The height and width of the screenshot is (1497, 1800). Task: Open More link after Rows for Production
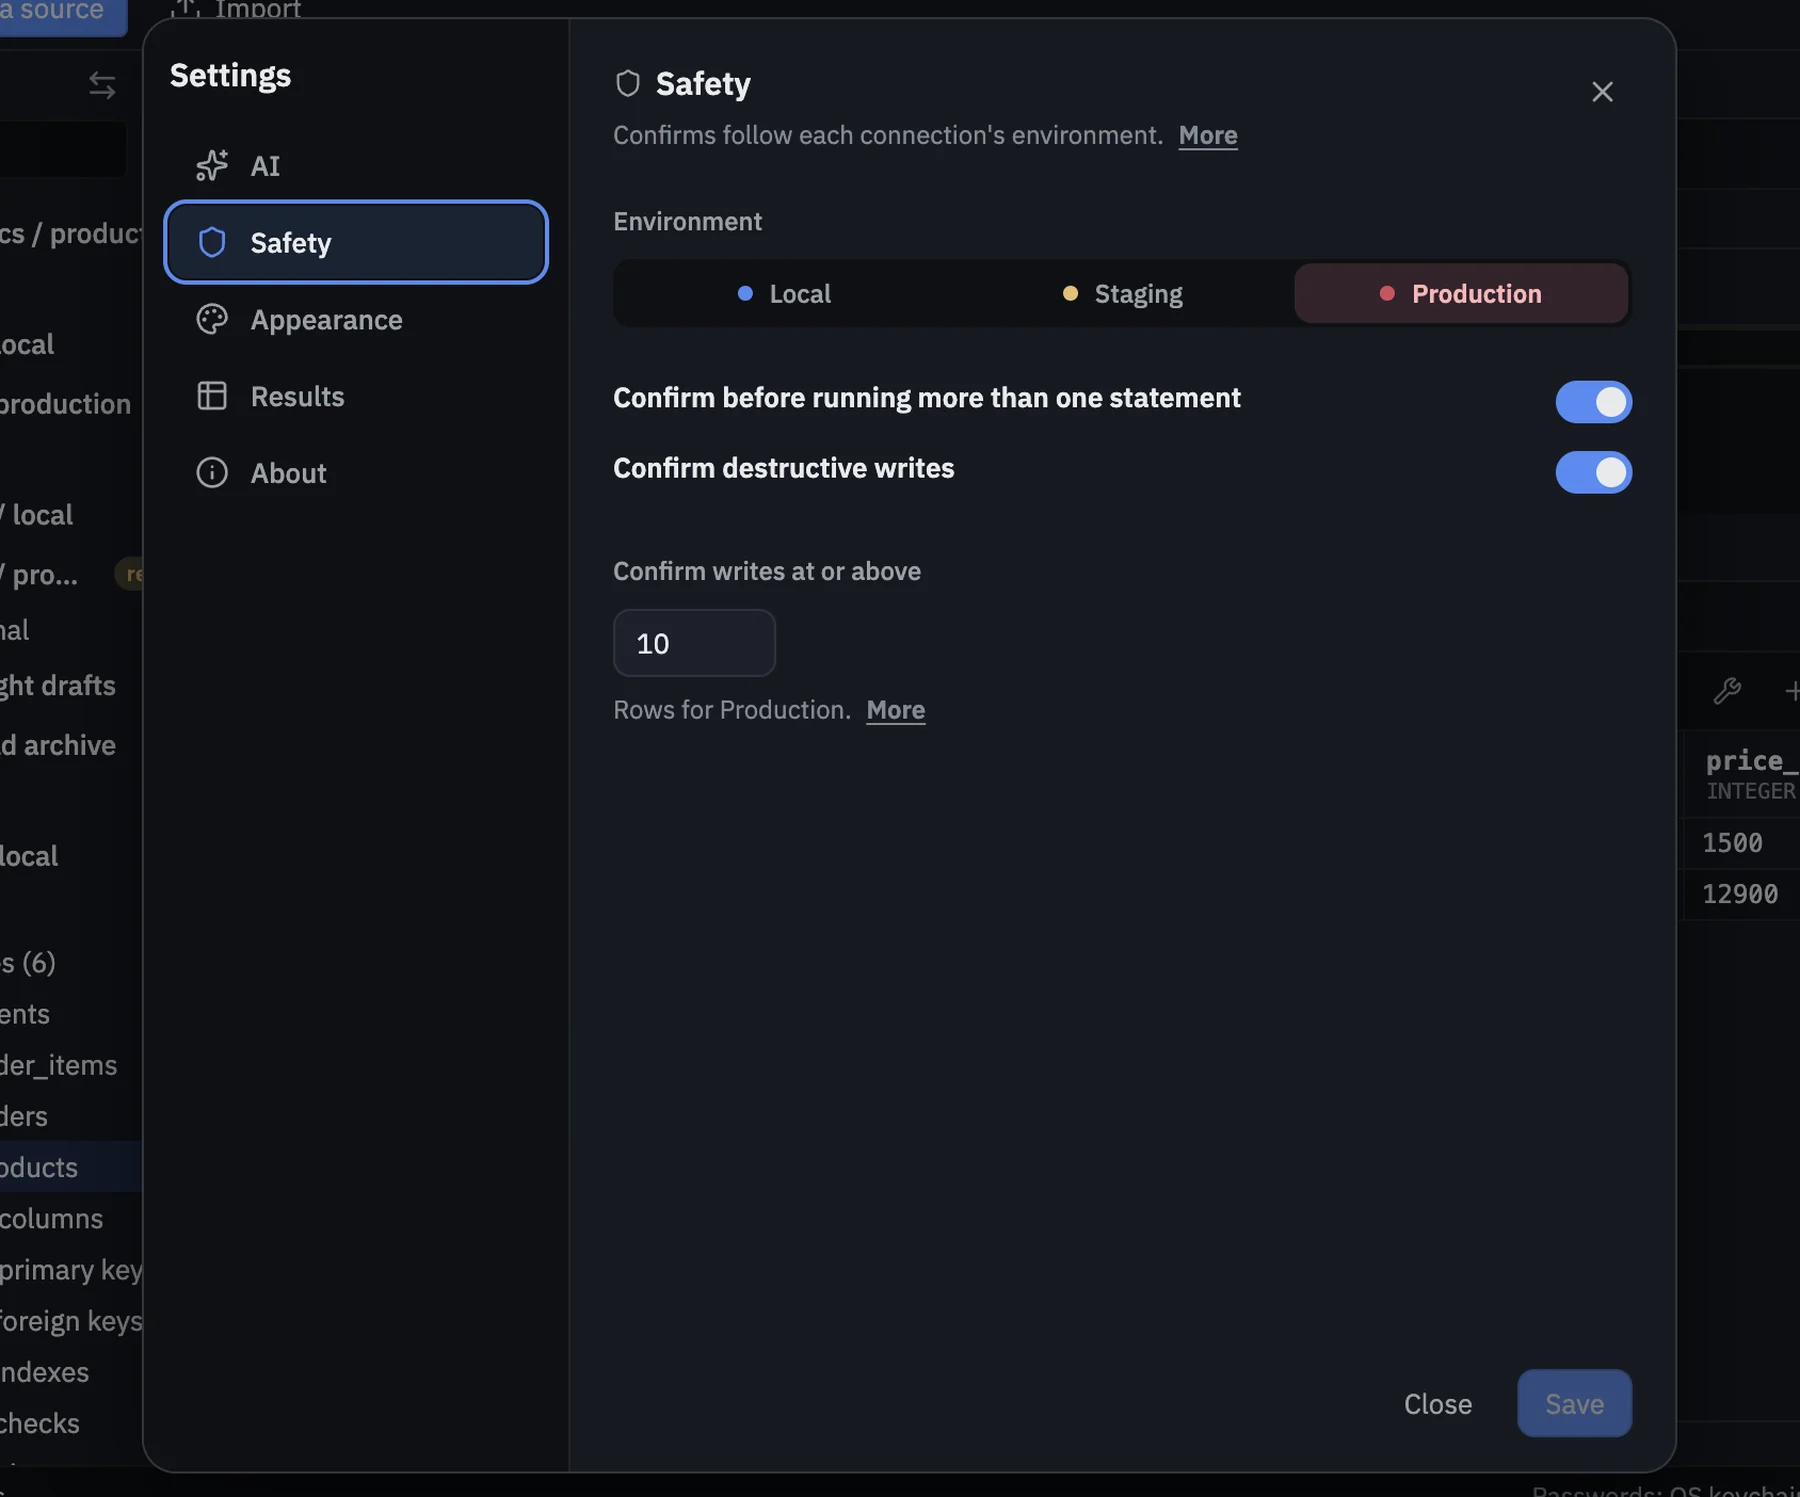(895, 710)
